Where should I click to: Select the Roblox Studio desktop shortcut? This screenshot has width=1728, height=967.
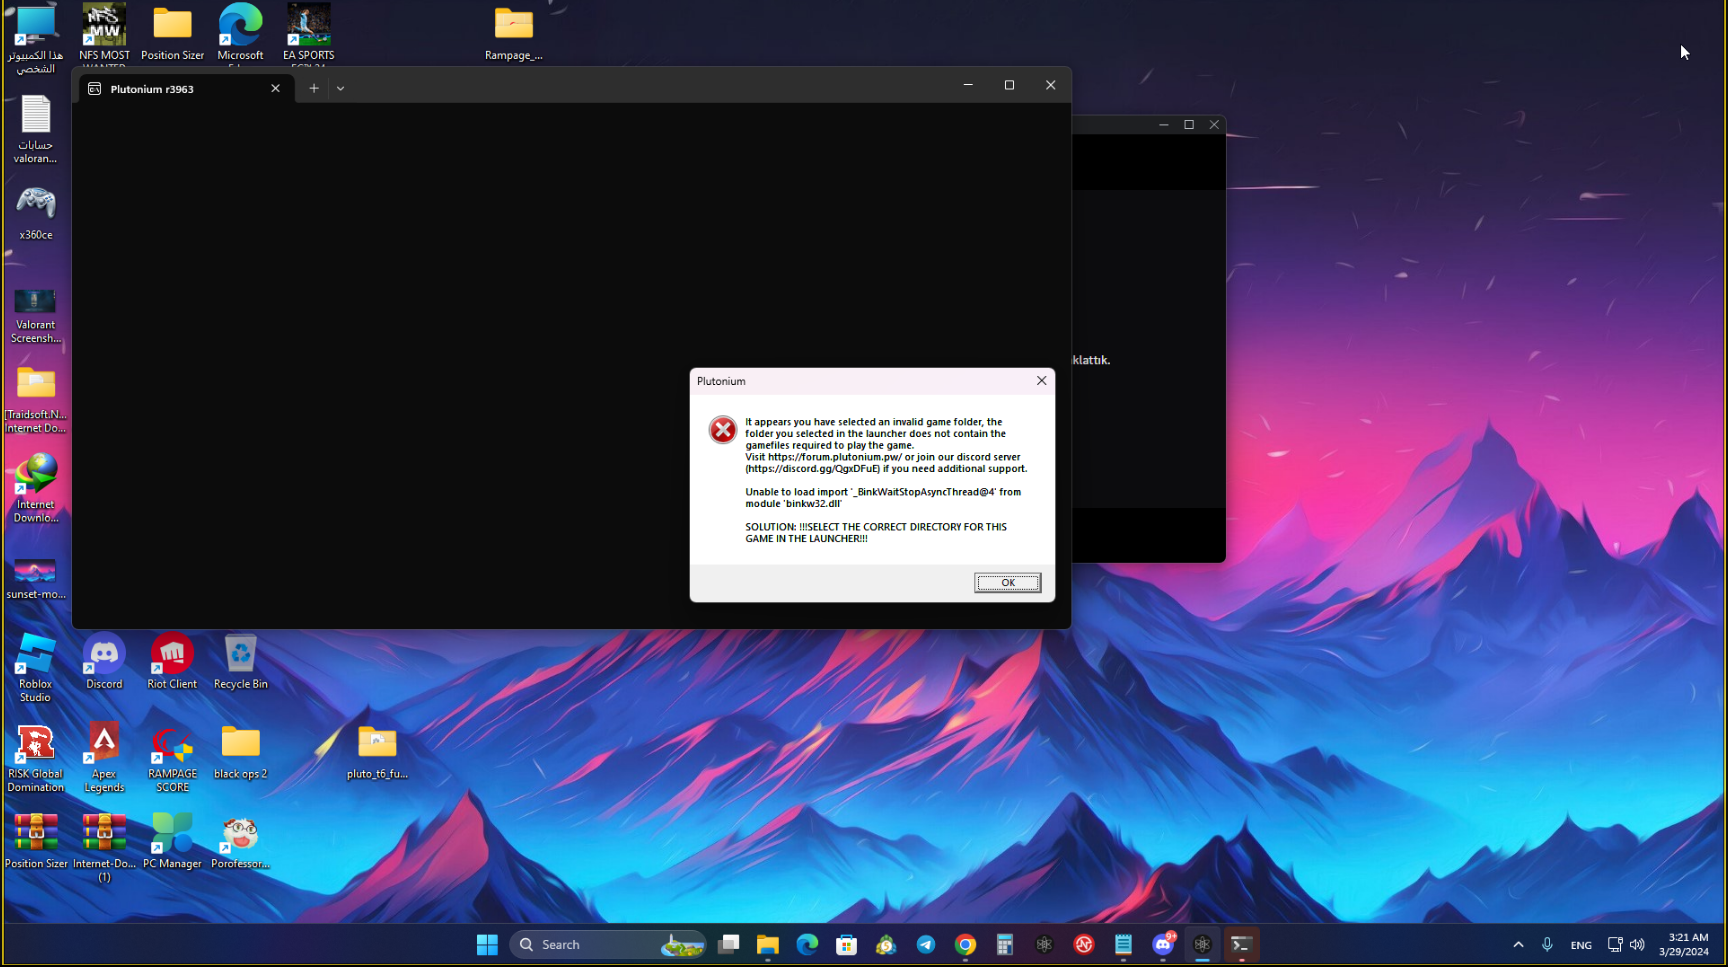[x=36, y=668]
